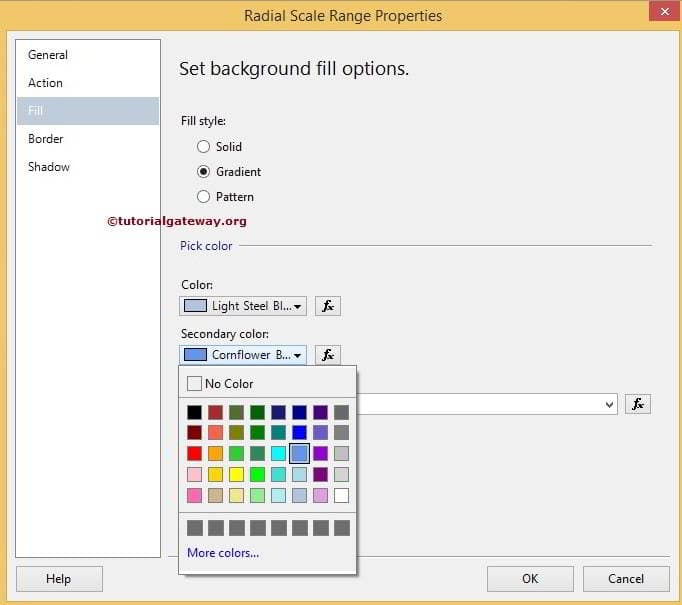Expand the wide dropdown behind the palette
The image size is (682, 605).
609,404
